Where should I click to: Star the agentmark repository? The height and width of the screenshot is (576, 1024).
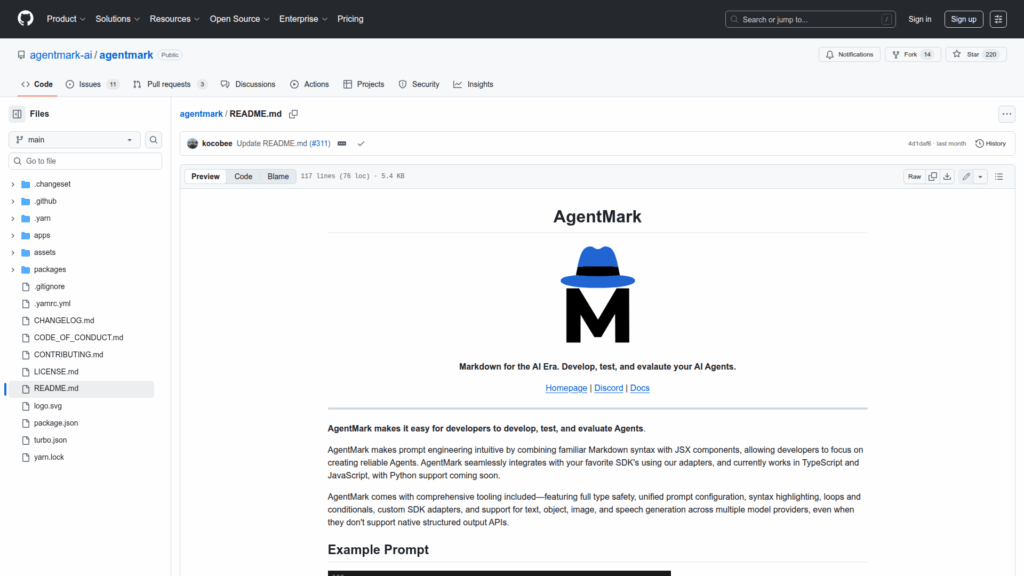pyautogui.click(x=976, y=54)
